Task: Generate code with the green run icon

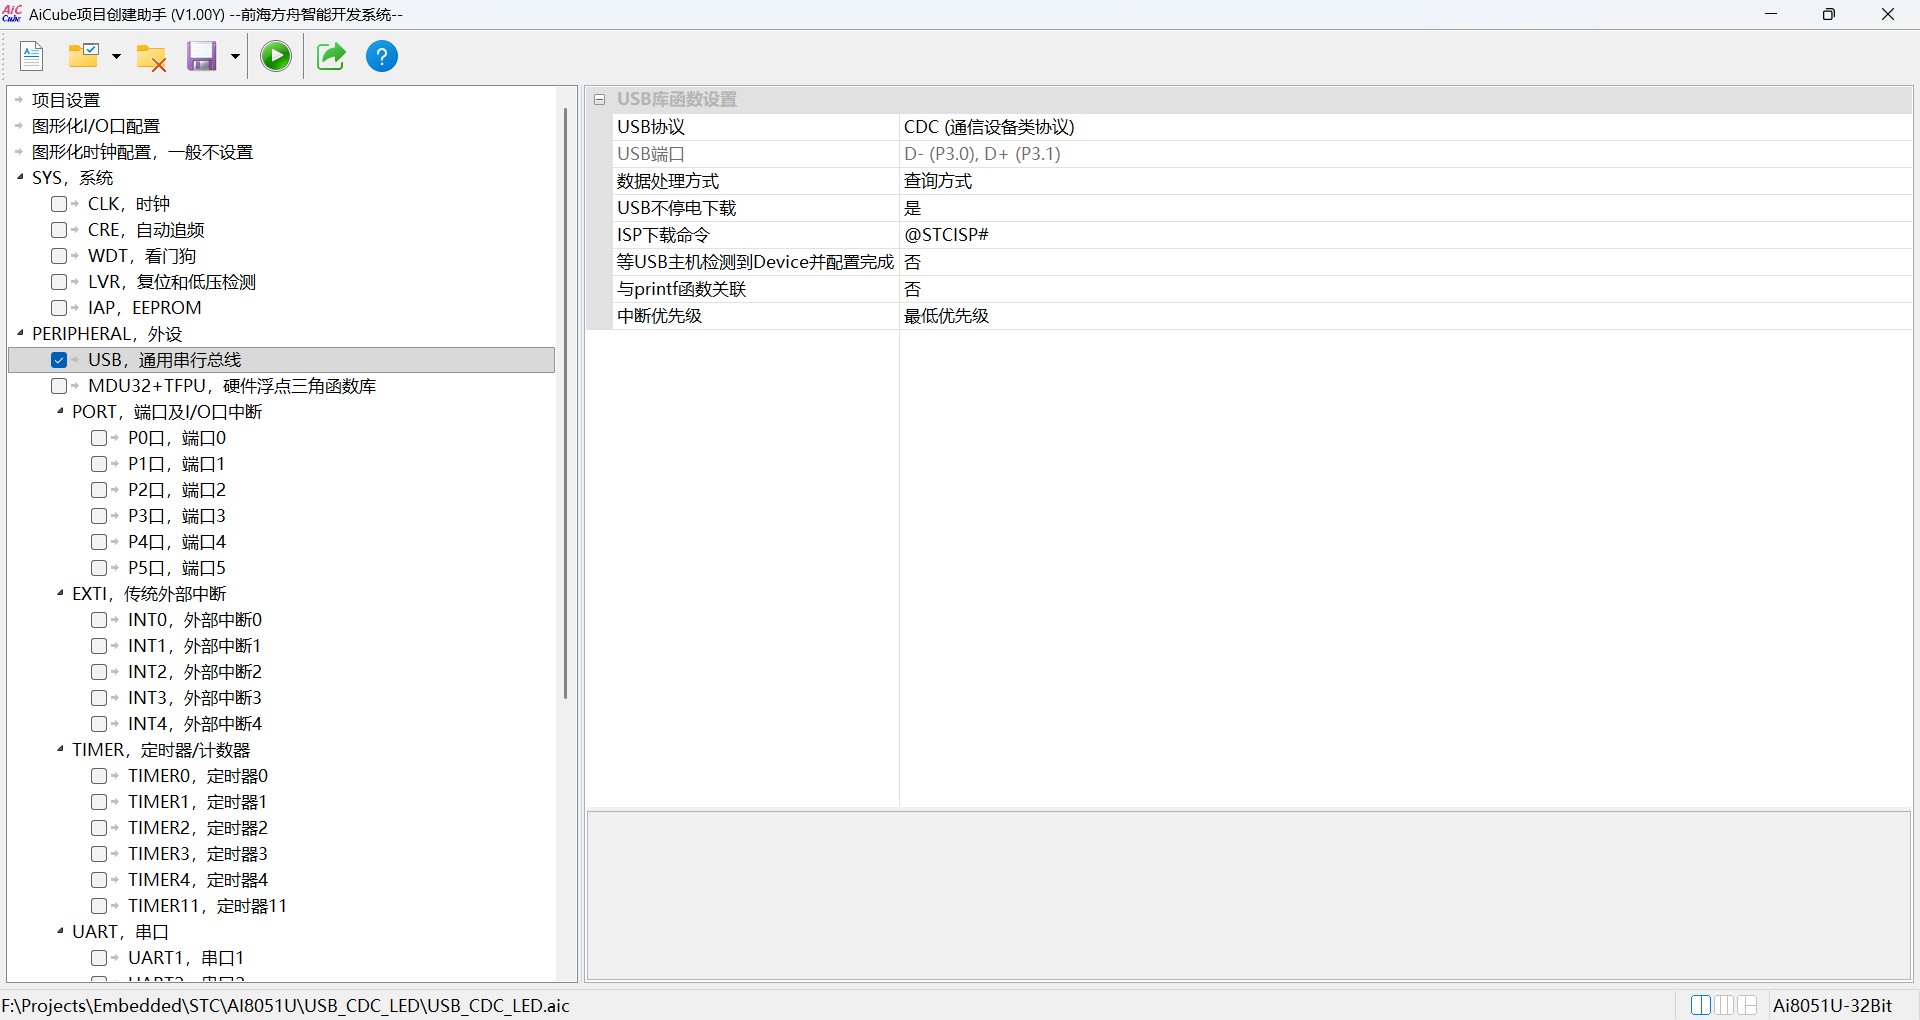Action: point(276,56)
